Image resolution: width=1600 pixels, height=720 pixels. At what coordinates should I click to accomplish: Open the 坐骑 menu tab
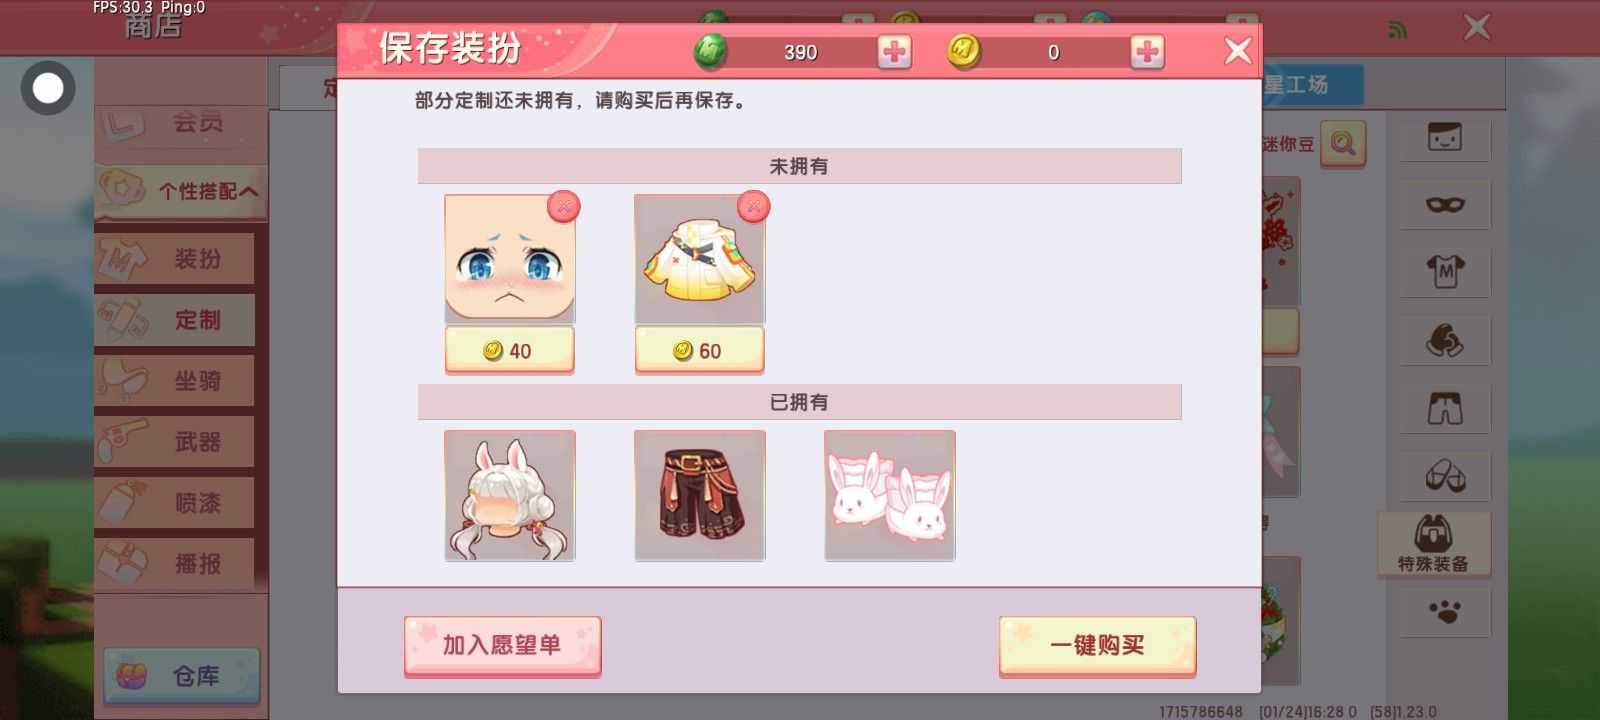[x=175, y=381]
